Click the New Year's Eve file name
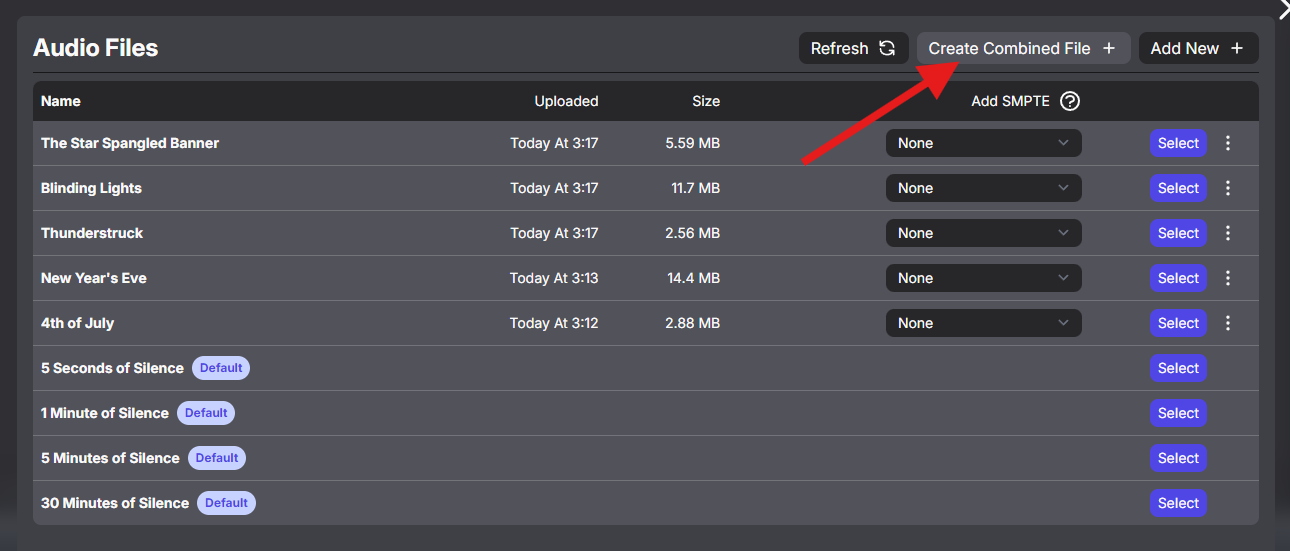The image size is (1290, 551). [x=94, y=278]
